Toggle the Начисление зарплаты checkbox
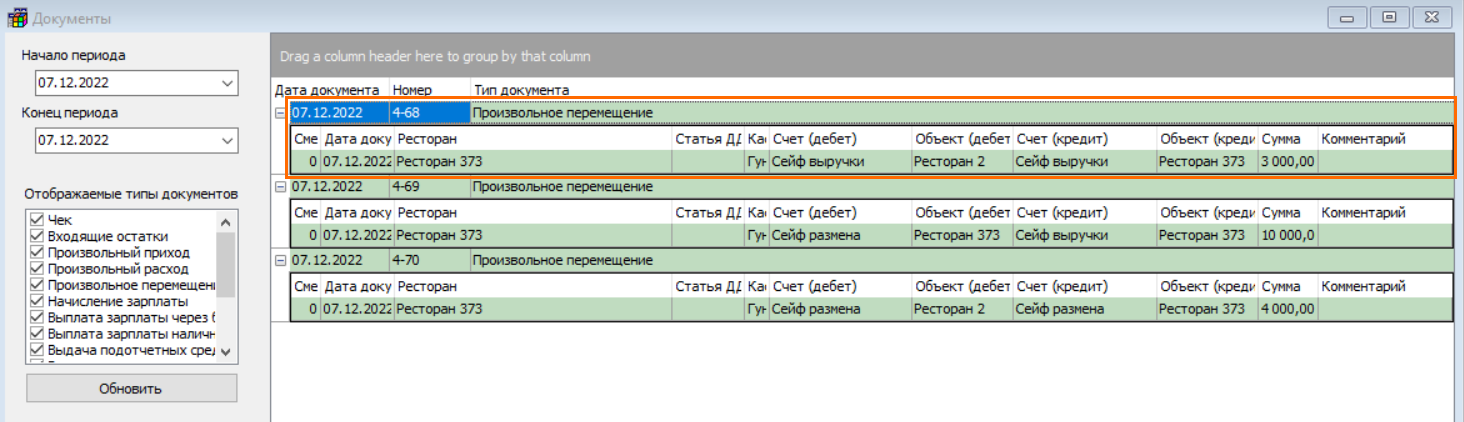The image size is (1464, 422). pyautogui.click(x=37, y=301)
